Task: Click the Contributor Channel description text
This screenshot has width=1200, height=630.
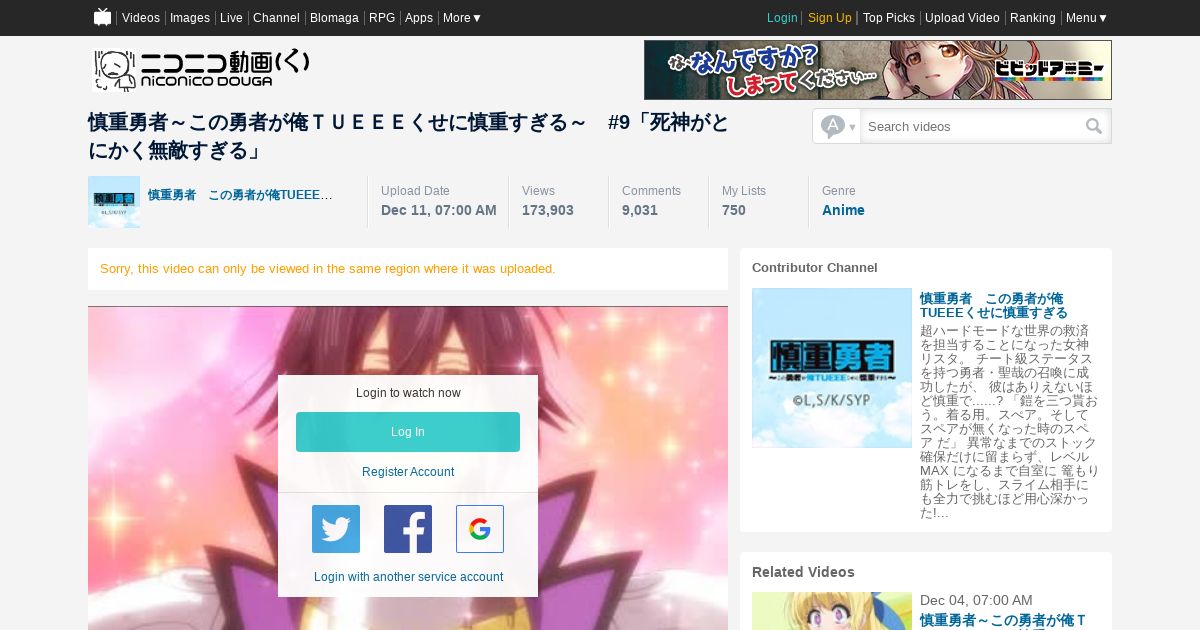Action: click(1009, 421)
